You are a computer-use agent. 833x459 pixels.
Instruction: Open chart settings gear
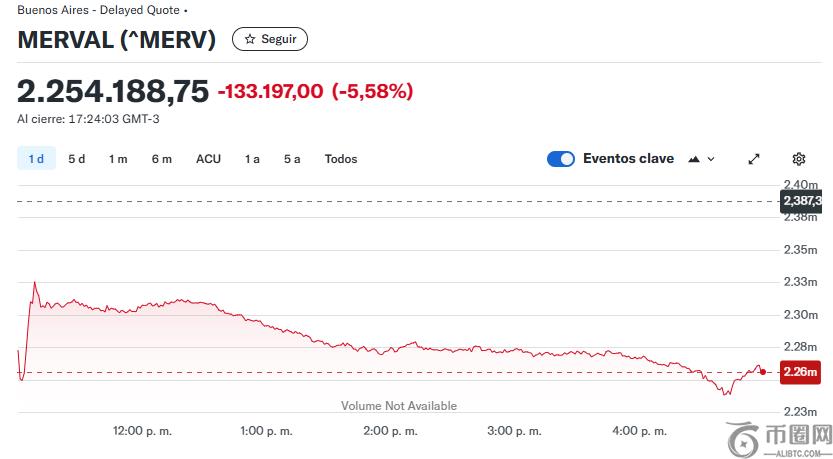point(799,159)
